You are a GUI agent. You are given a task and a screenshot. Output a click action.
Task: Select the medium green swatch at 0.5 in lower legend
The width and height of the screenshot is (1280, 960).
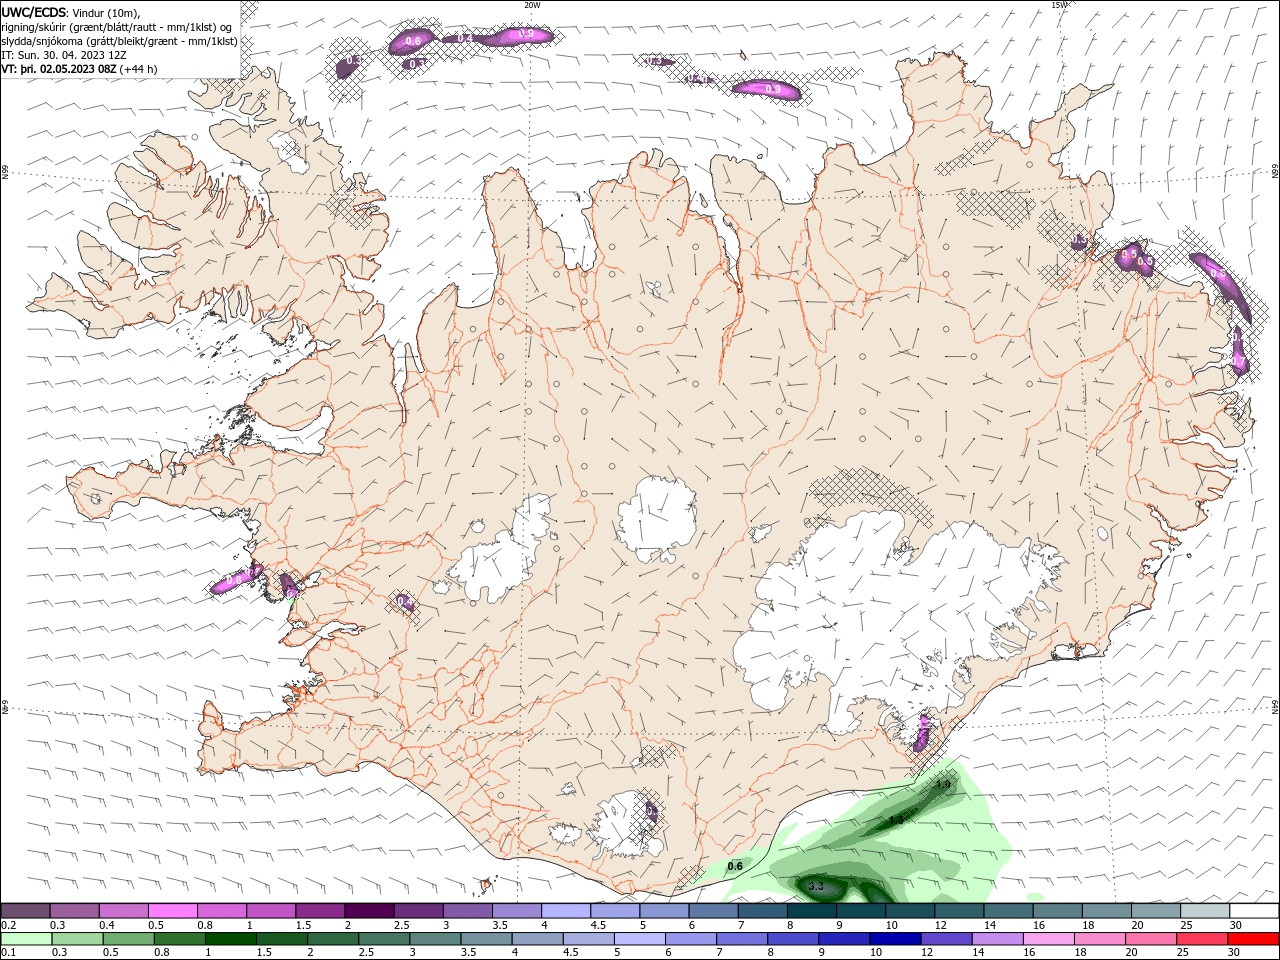point(128,939)
